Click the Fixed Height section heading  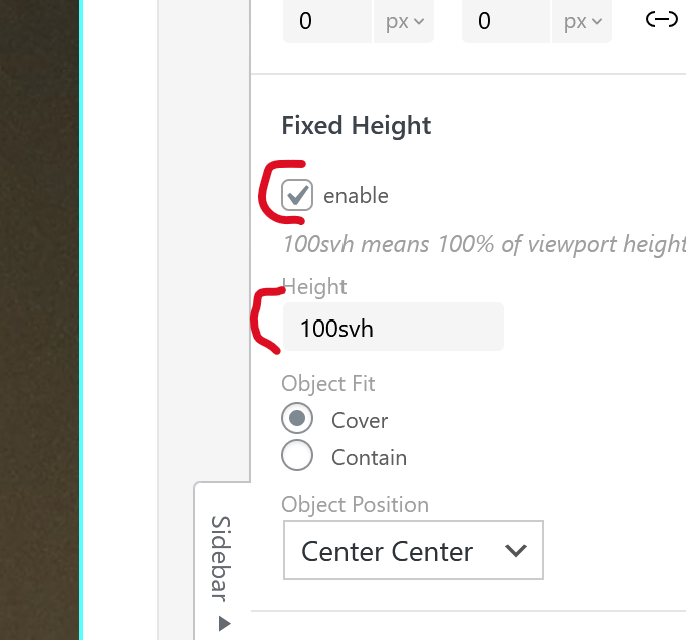356,126
